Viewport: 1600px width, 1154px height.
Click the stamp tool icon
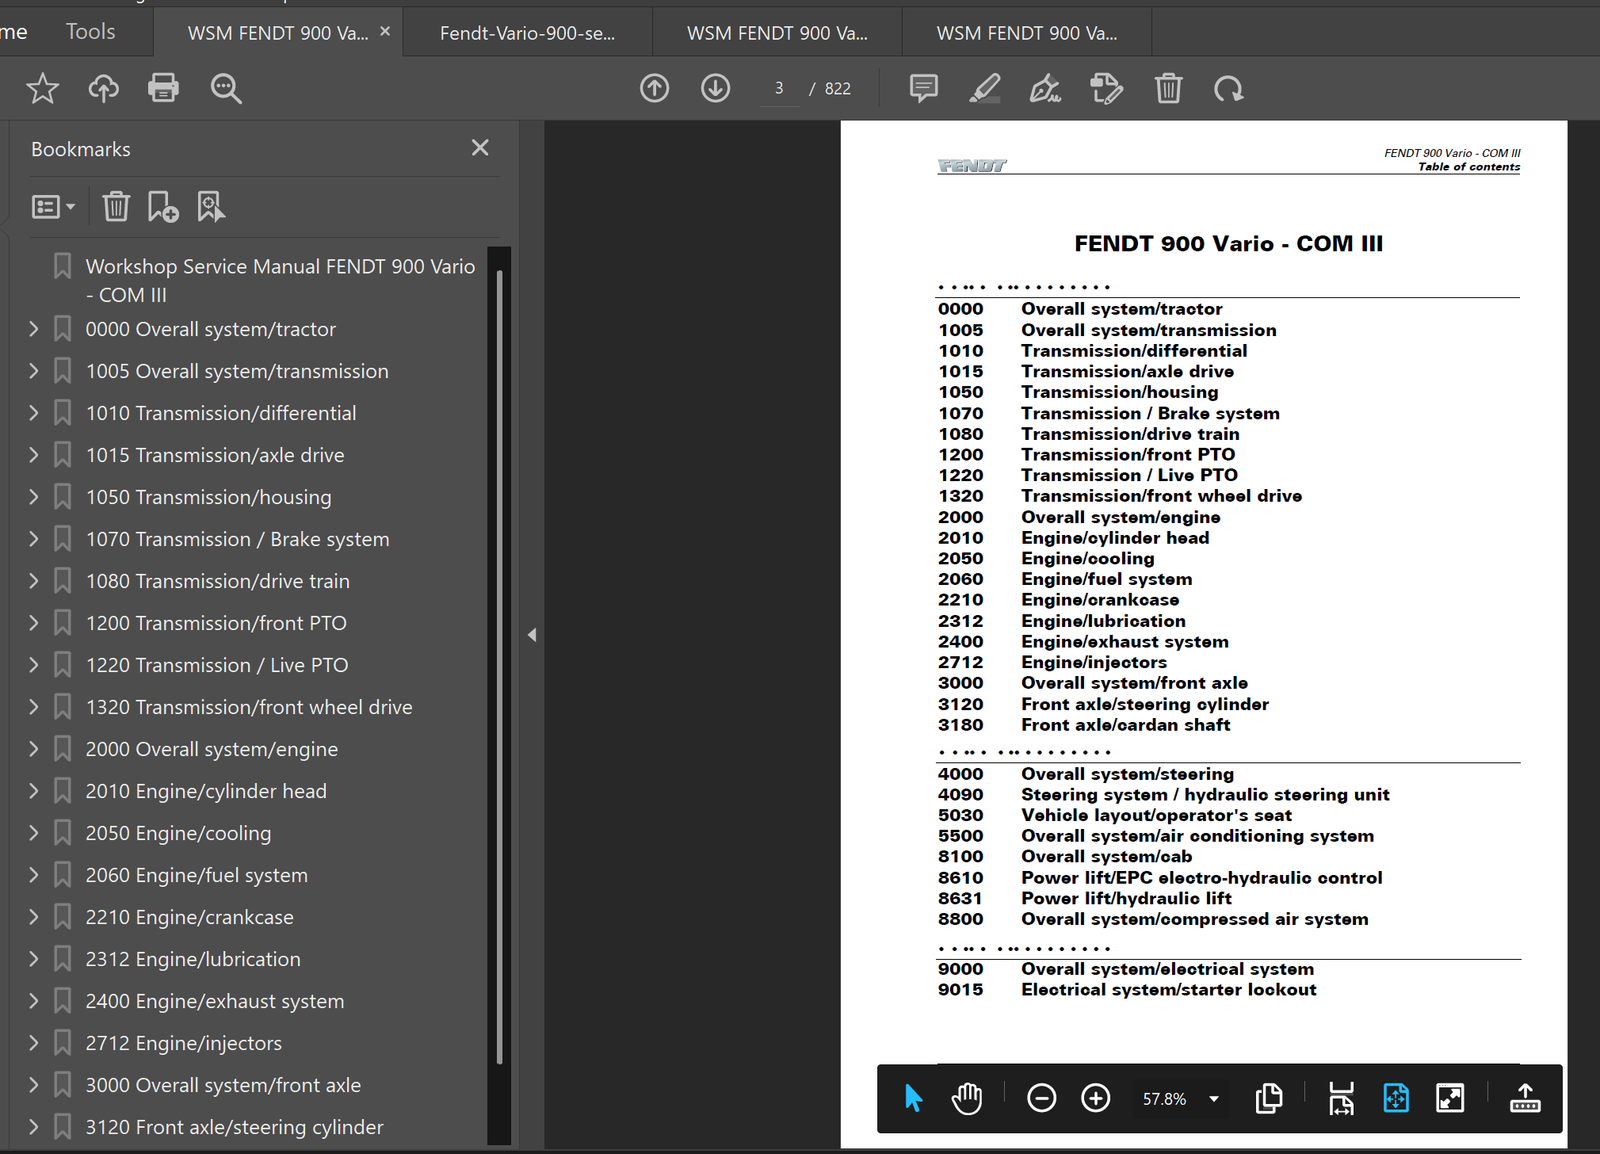pos(1107,88)
